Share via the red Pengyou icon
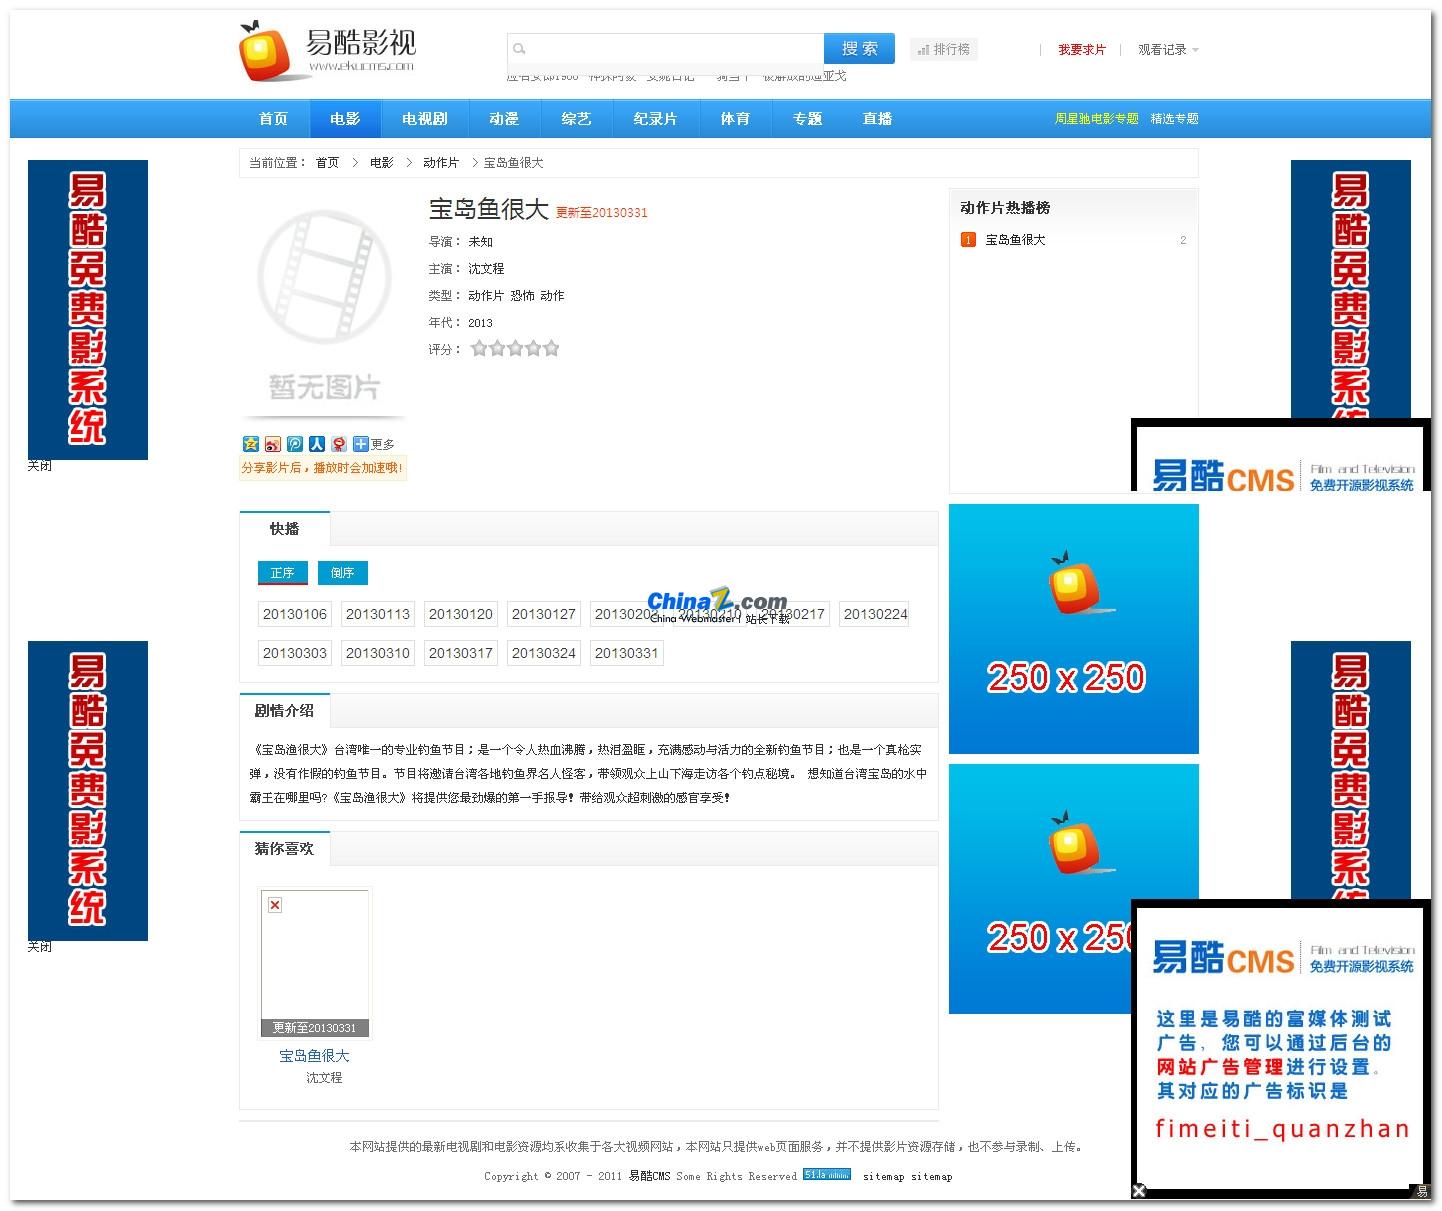 339,444
